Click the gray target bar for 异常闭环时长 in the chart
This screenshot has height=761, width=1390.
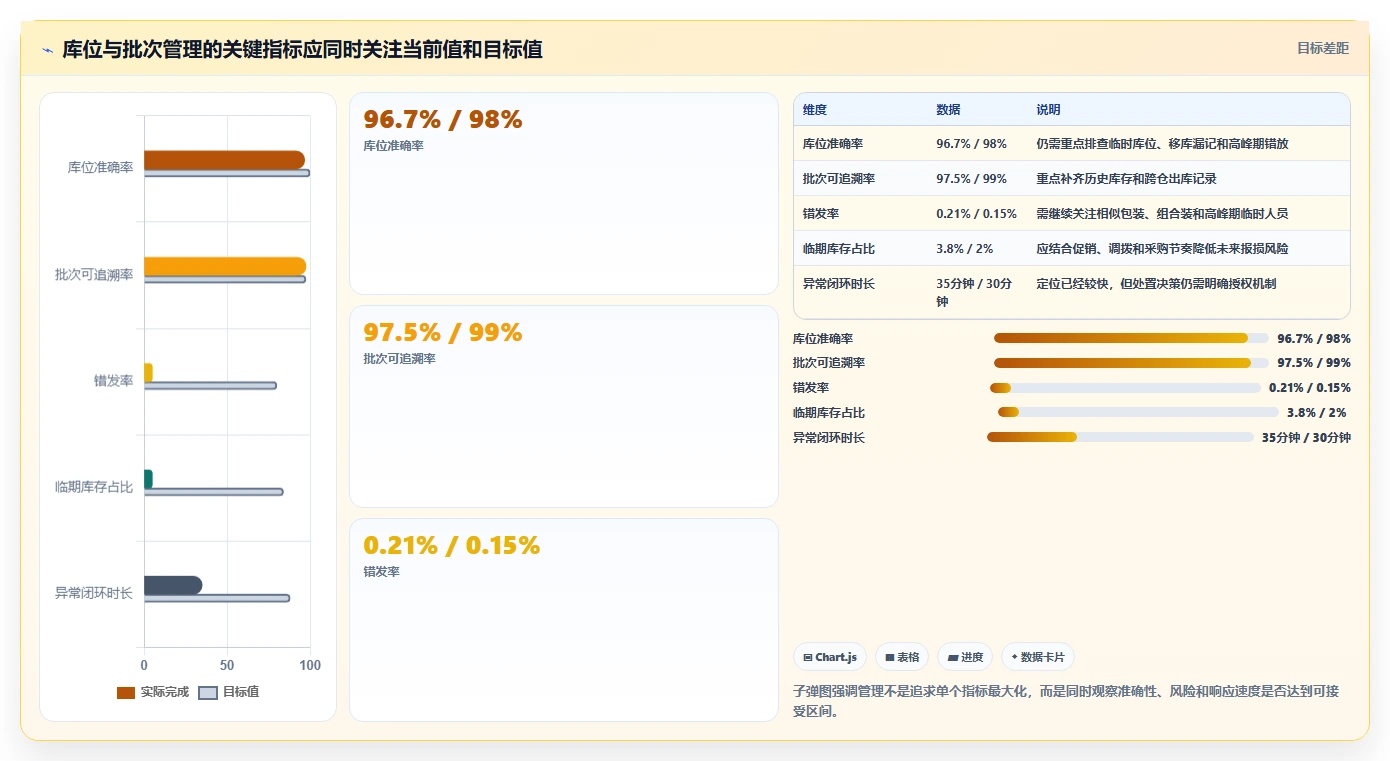click(217, 598)
